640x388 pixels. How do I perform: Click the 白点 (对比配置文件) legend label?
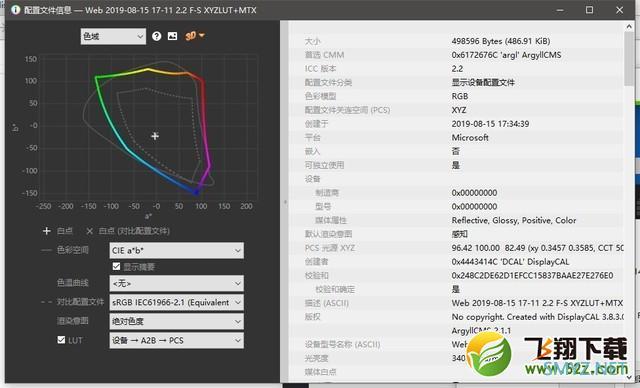pyautogui.click(x=134, y=231)
